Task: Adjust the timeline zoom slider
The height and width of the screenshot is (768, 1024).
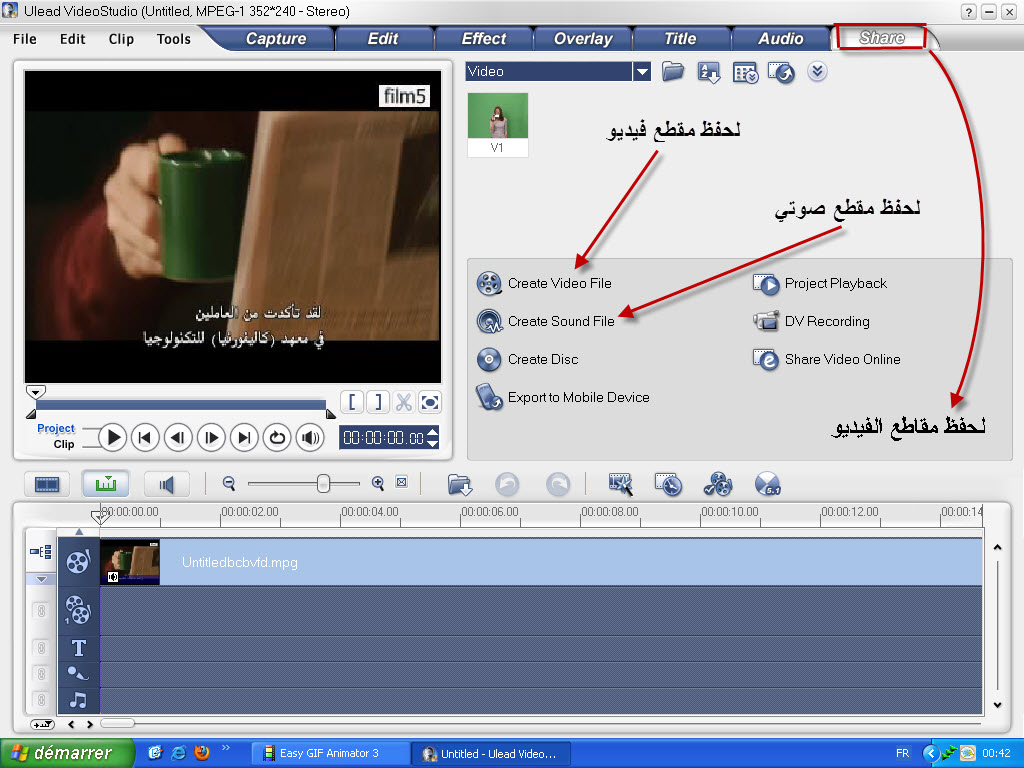Action: [x=323, y=483]
